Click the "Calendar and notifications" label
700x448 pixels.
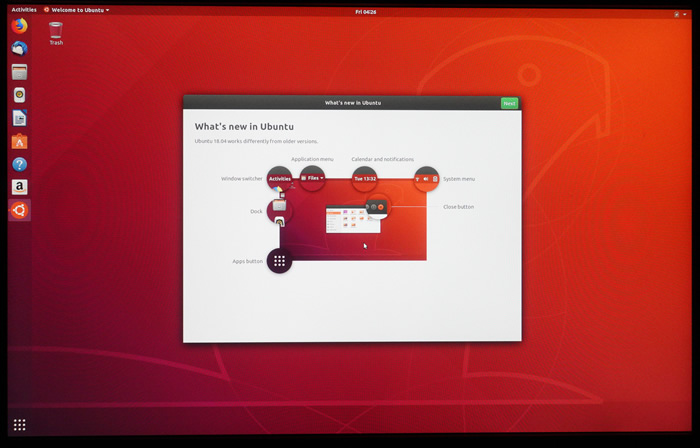click(x=383, y=159)
